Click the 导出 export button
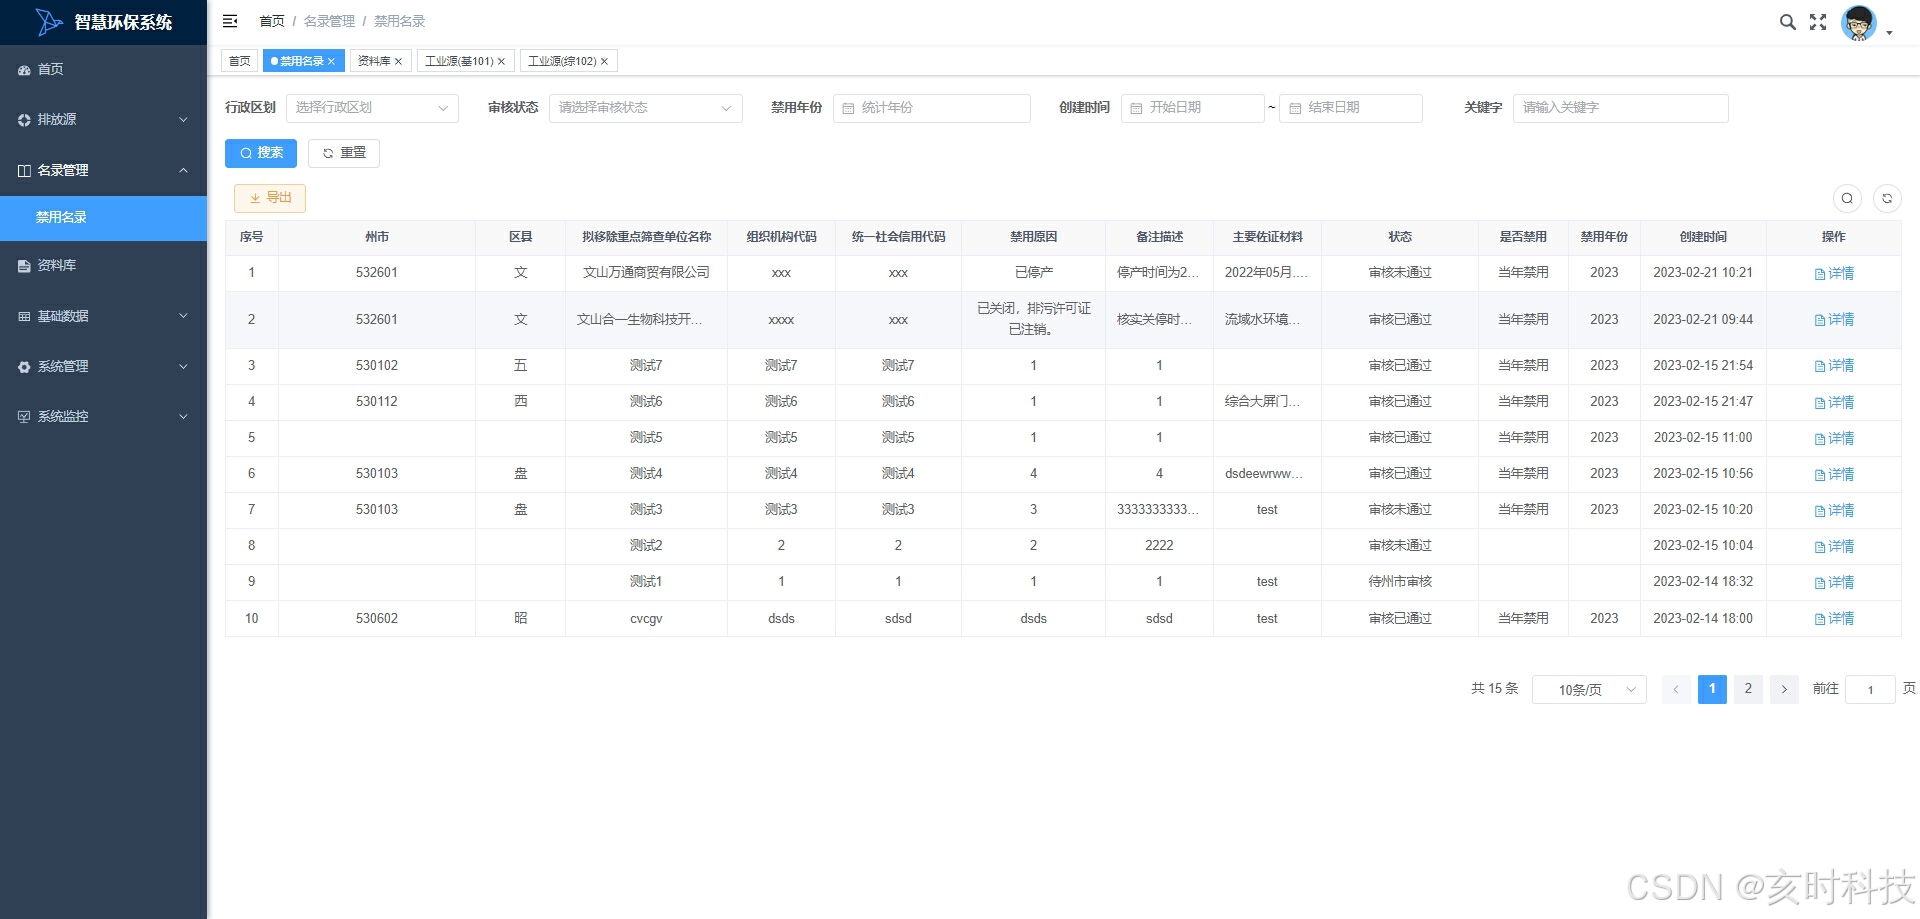 pos(270,198)
